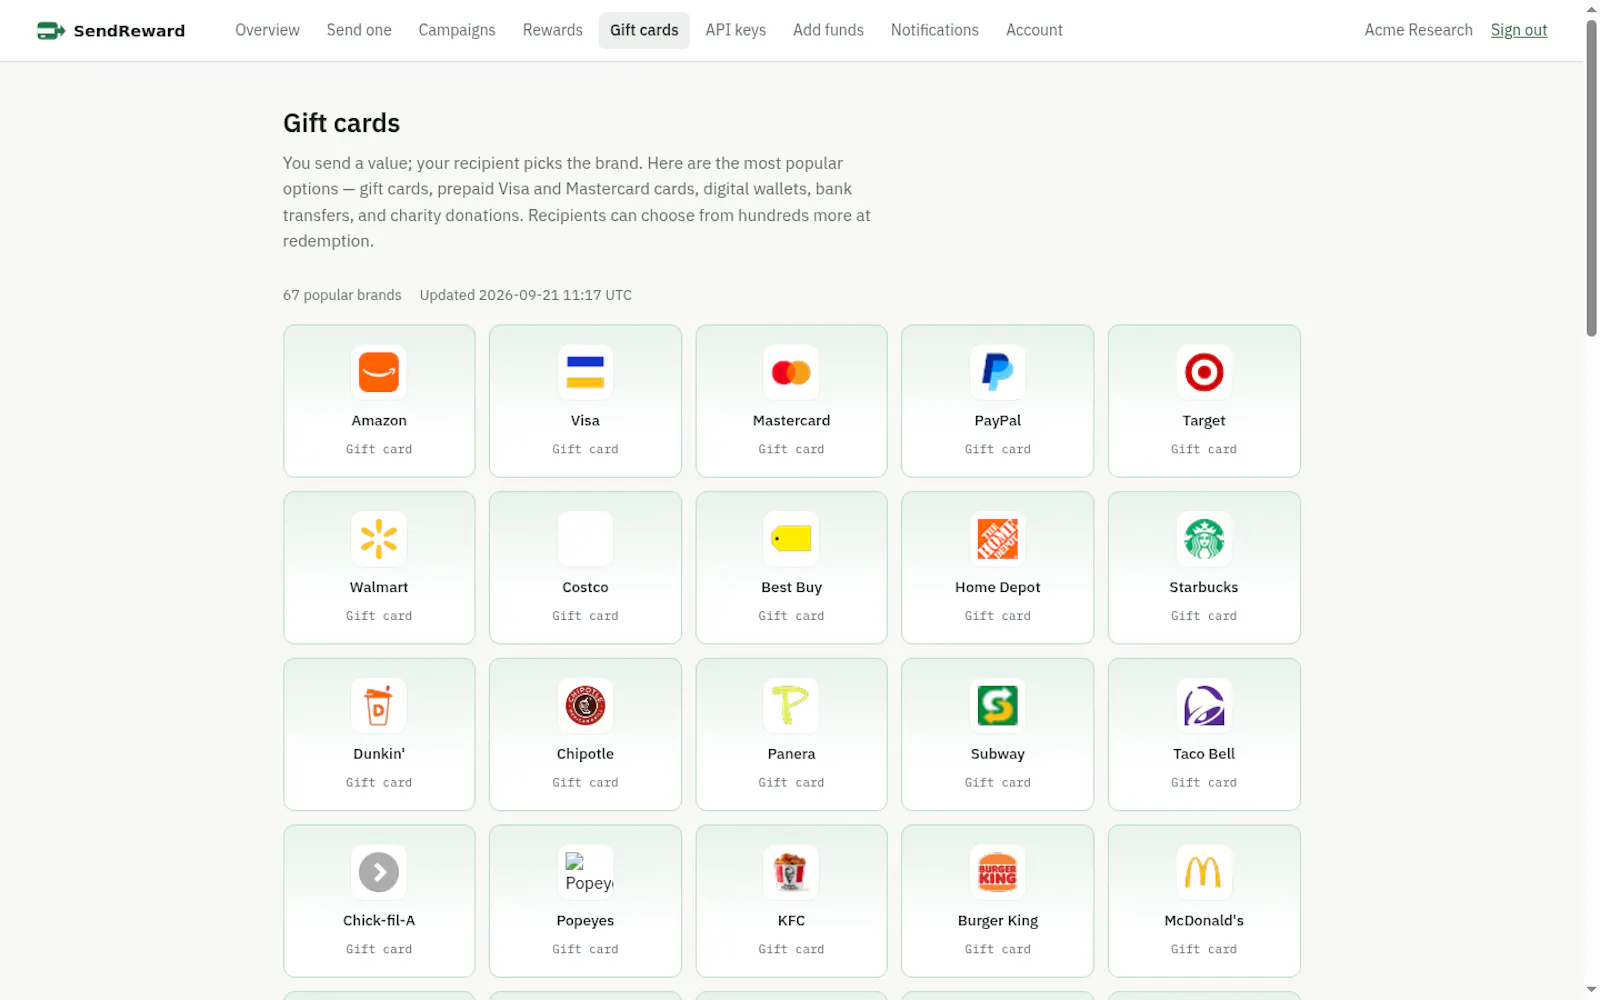Screen dimensions: 1600x1000
Task: Click the vertical page scrollbar thumb
Action: tap(1591, 178)
